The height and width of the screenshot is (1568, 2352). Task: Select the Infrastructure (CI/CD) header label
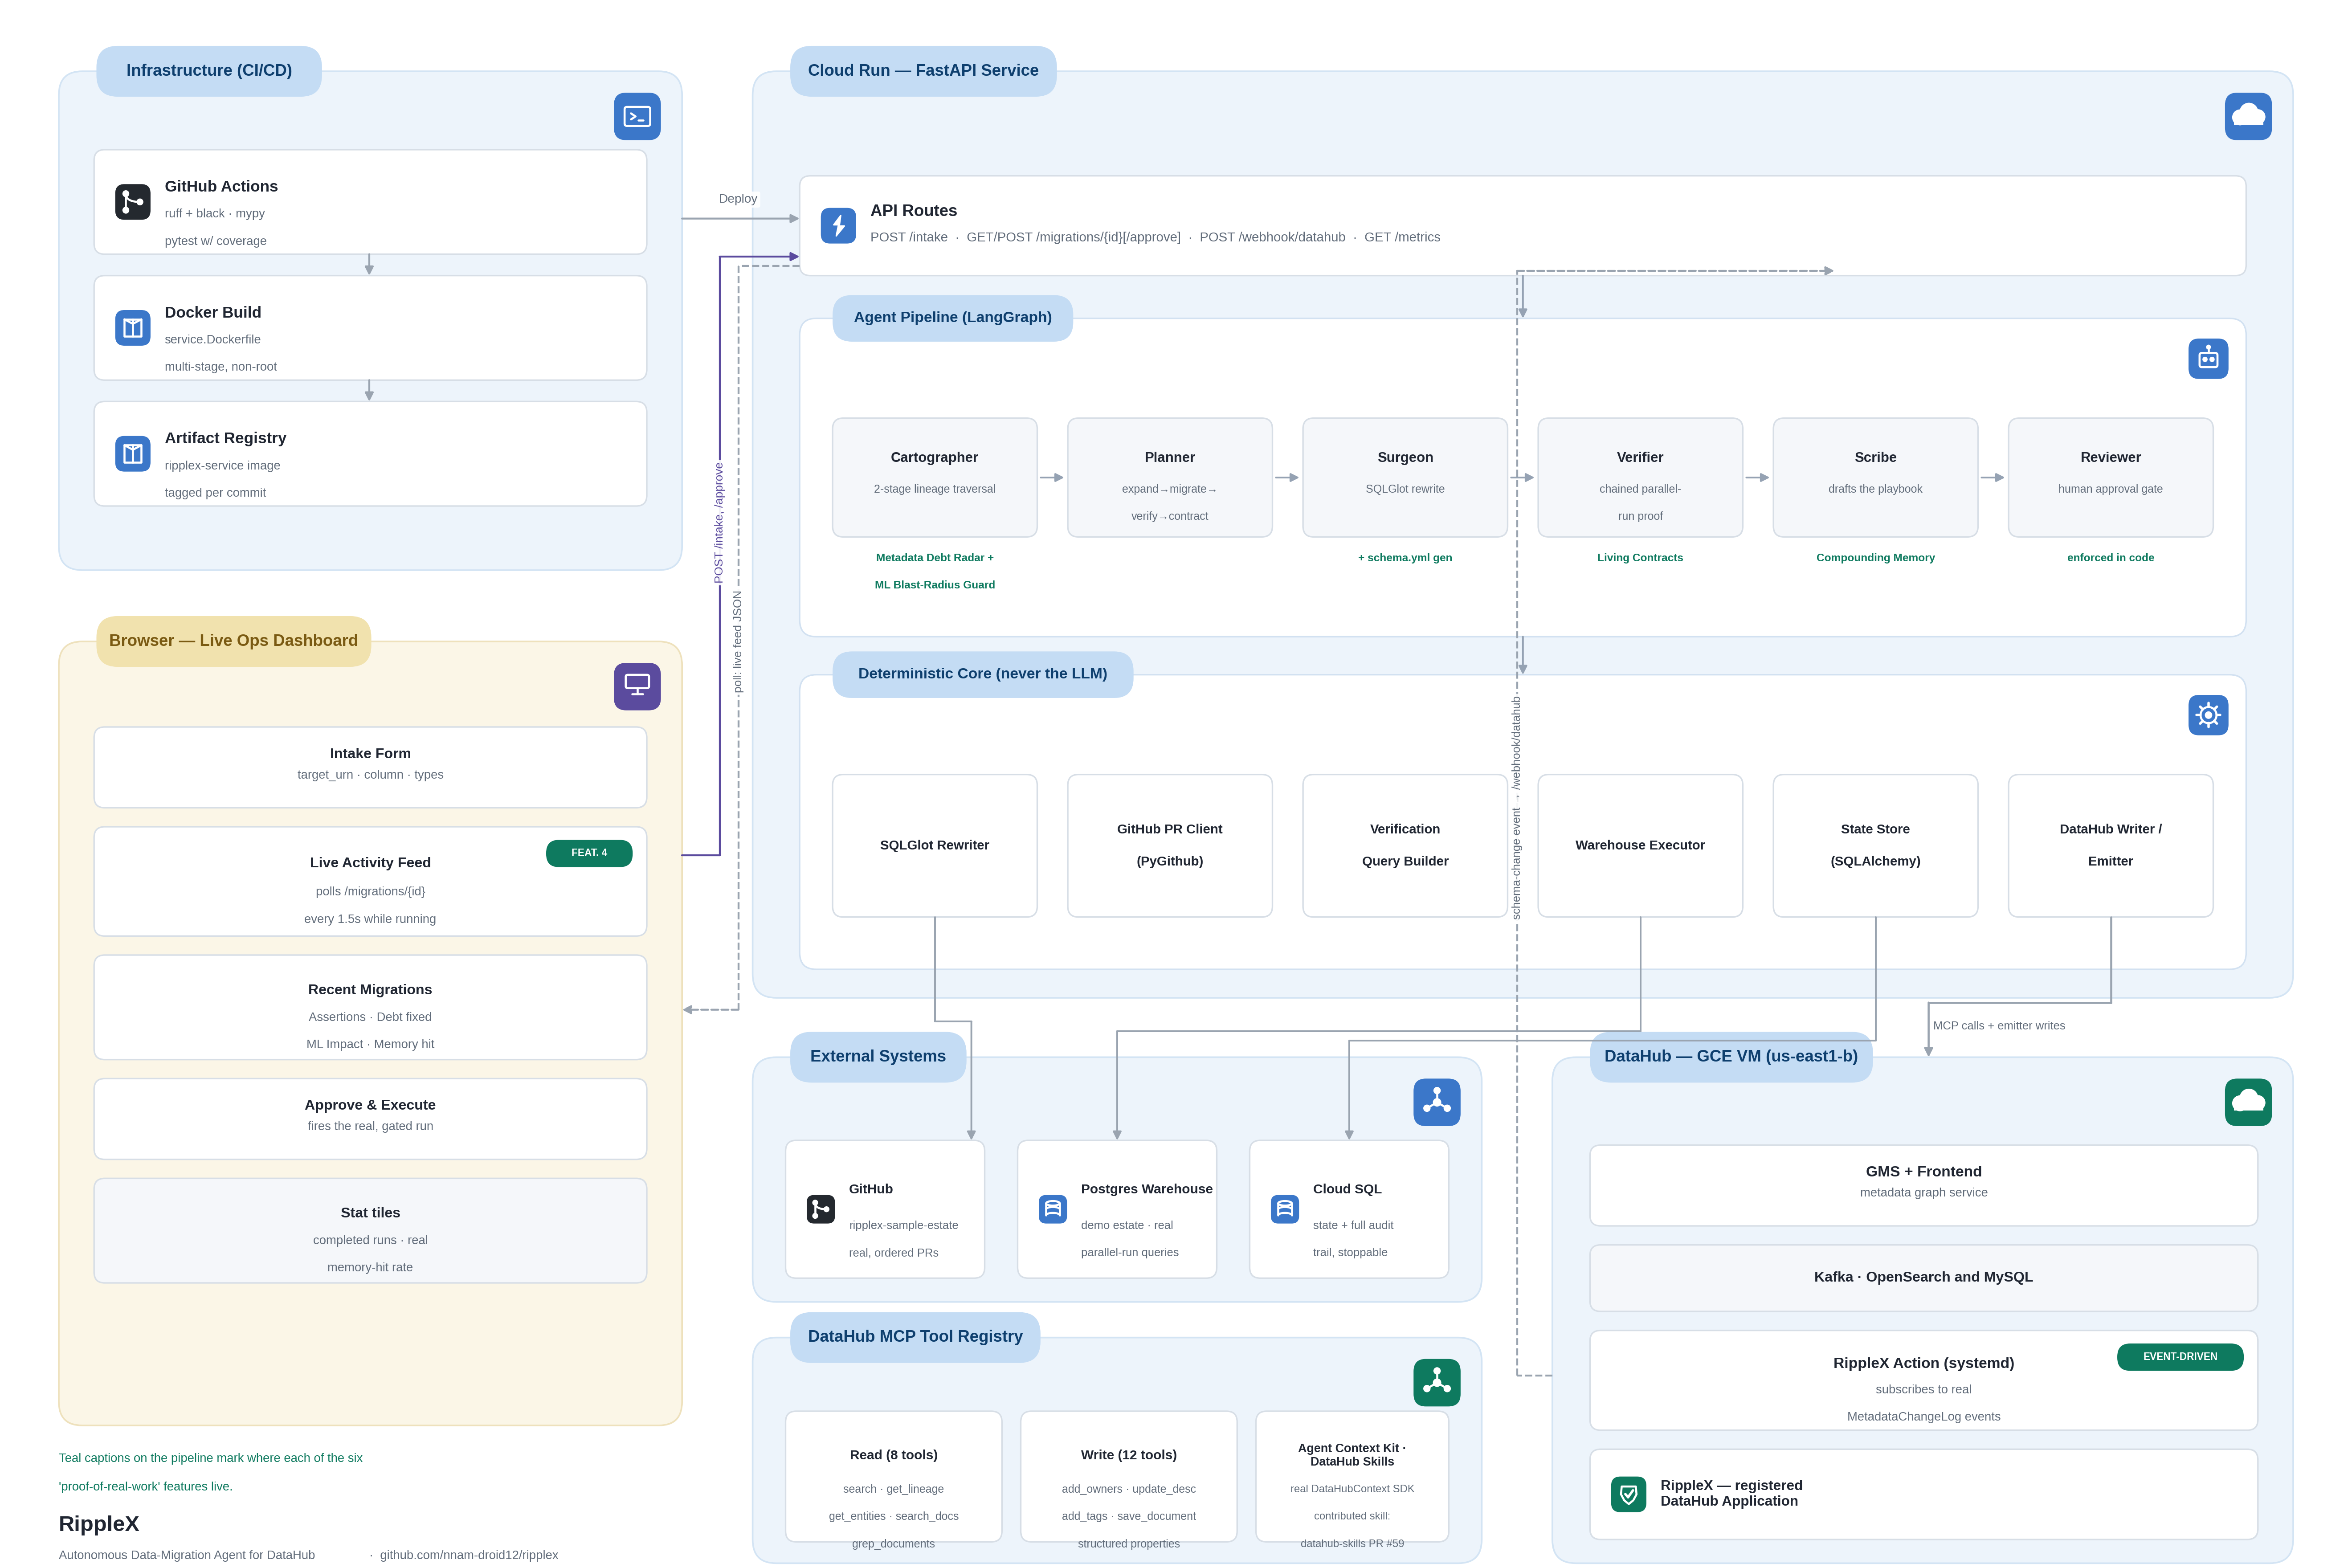209,71
